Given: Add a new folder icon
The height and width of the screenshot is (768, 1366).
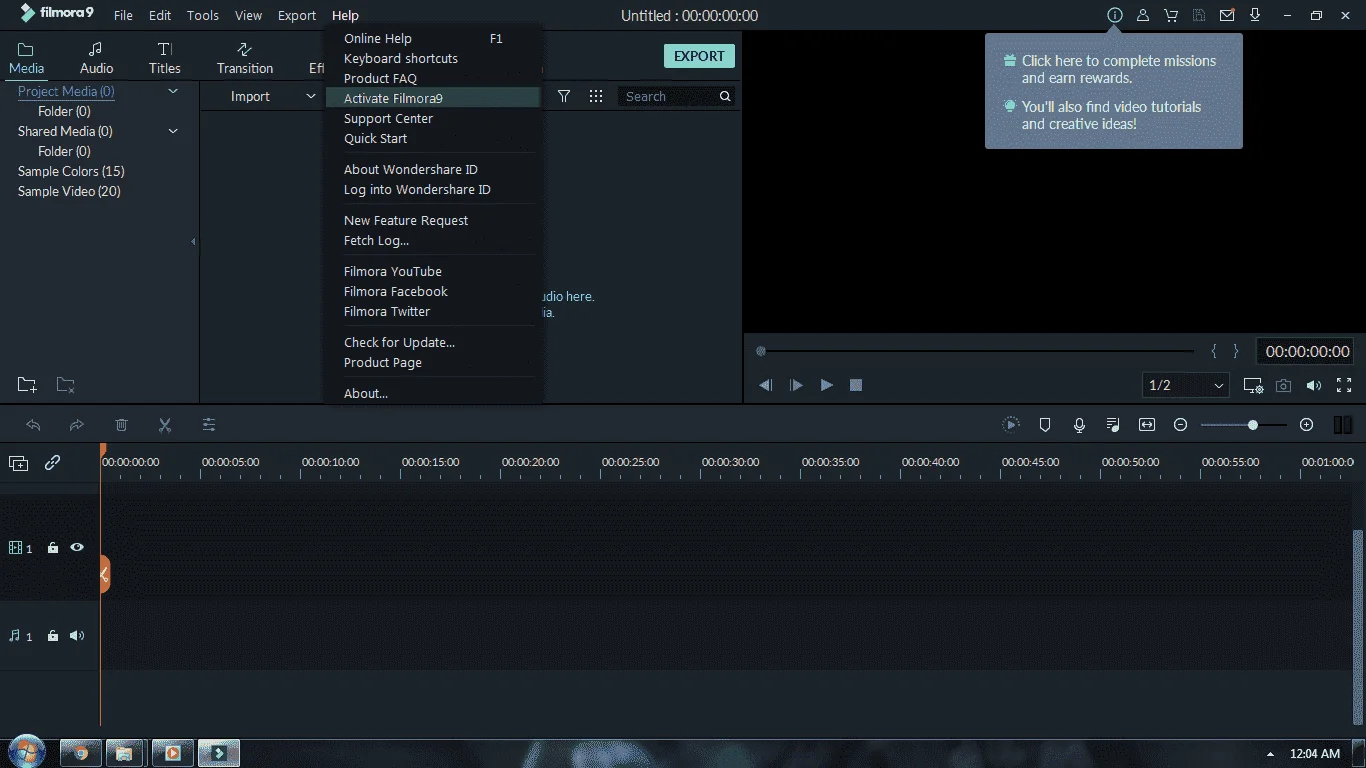Looking at the screenshot, I should pyautogui.click(x=27, y=385).
